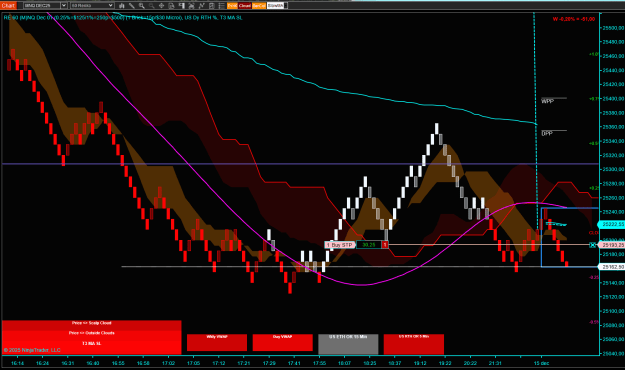This screenshot has width=625, height=370.
Task: Click the WPP pivot level label
Action: point(547,101)
